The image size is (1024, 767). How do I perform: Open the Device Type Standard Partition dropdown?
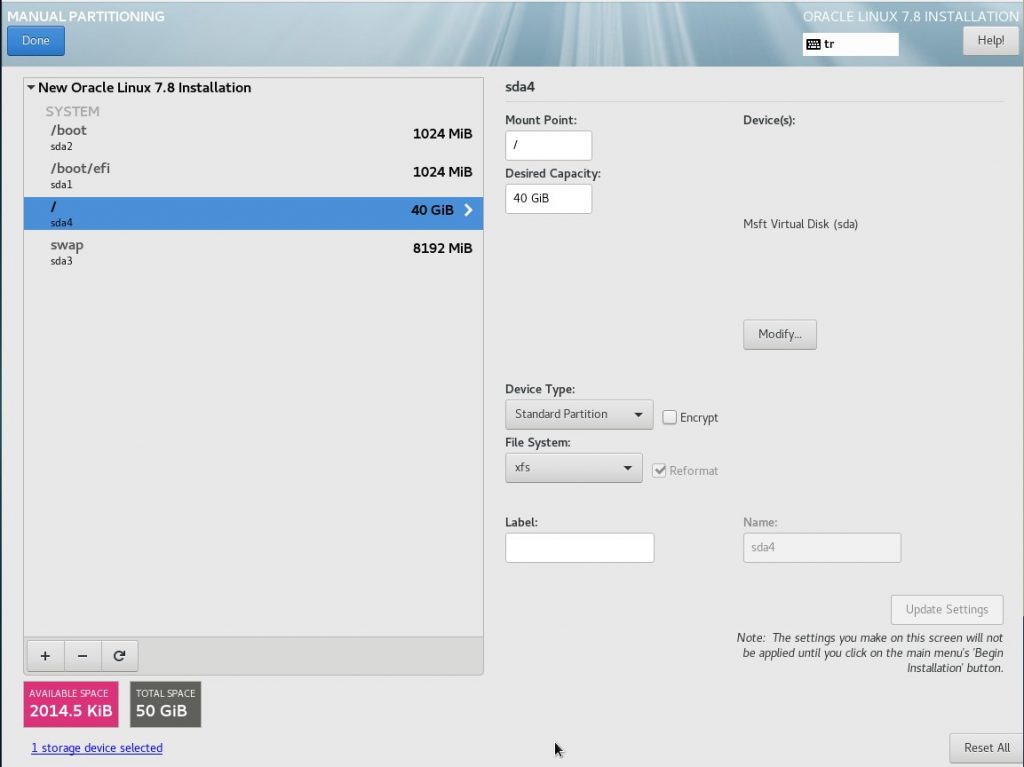579,414
